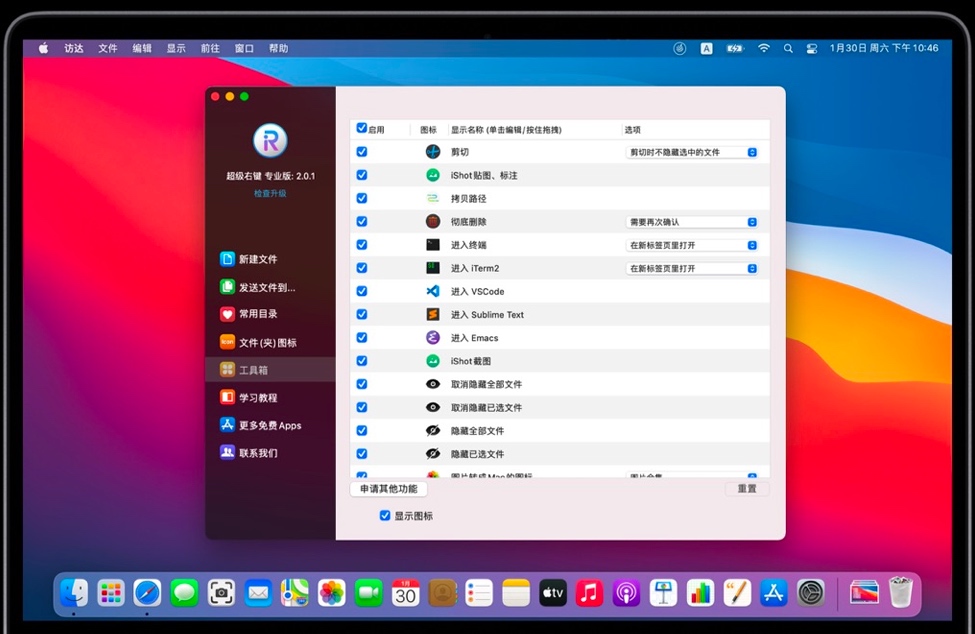The height and width of the screenshot is (634, 975).
Task: Click the 检查升级 link
Action: 270,193
